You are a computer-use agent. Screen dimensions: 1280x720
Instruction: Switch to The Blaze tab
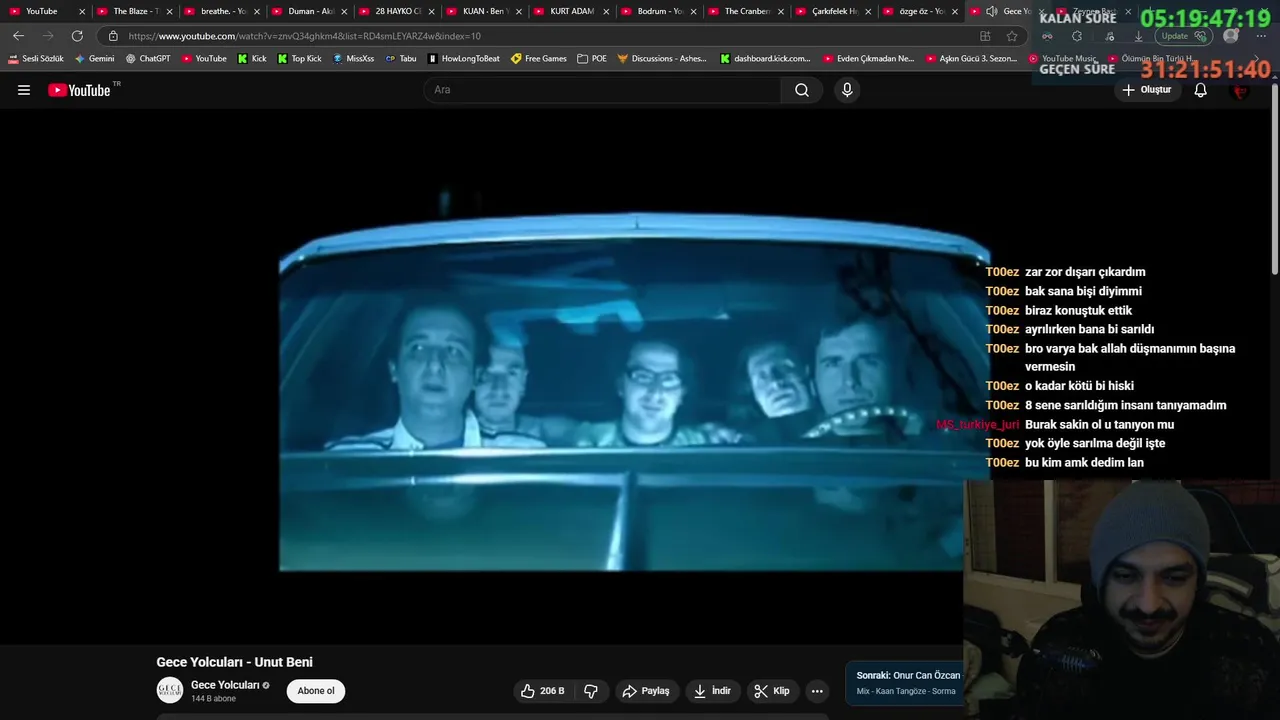coord(132,11)
